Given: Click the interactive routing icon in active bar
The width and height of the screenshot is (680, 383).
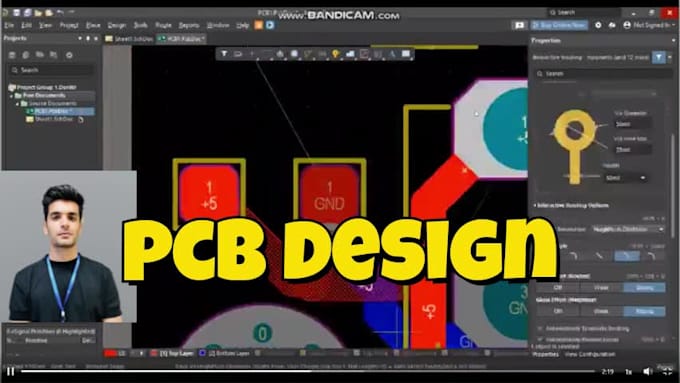Looking at the screenshot, I should click(x=308, y=54).
